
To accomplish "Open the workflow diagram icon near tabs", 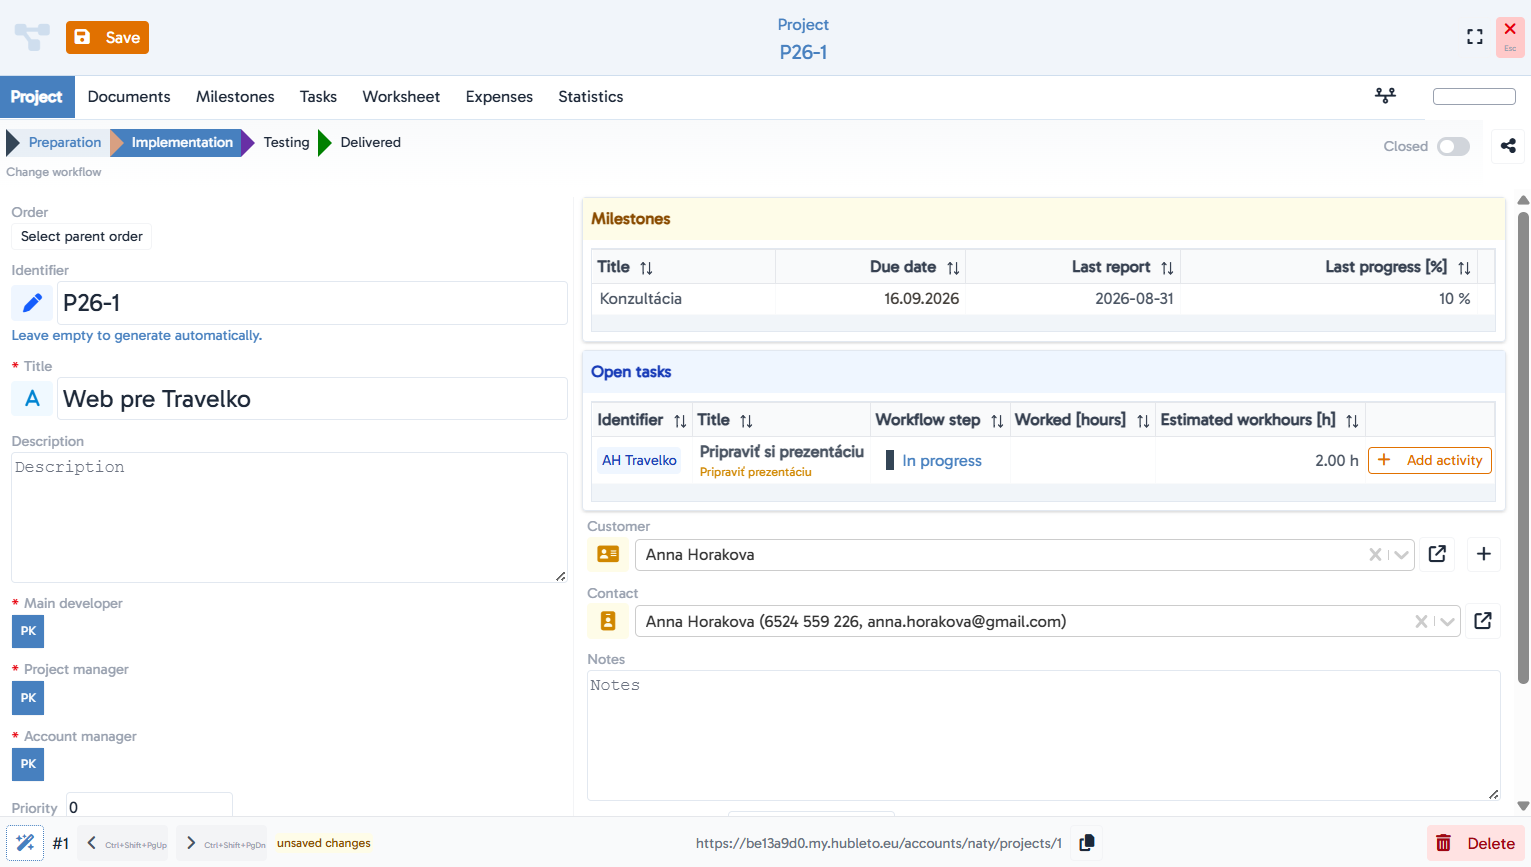I will (1385, 96).
